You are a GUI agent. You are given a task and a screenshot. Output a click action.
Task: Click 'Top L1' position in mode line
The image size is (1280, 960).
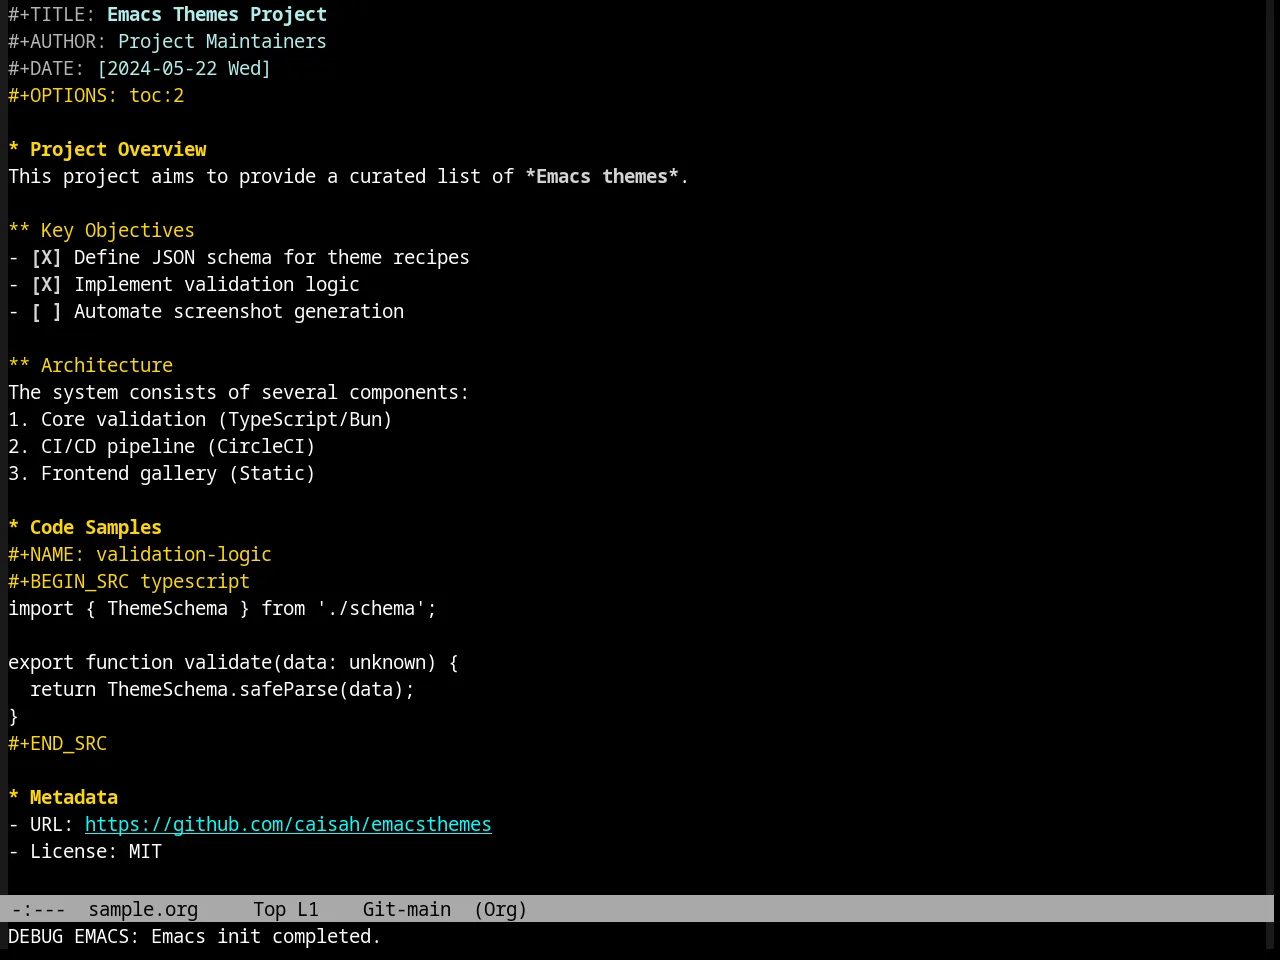pyautogui.click(x=286, y=910)
